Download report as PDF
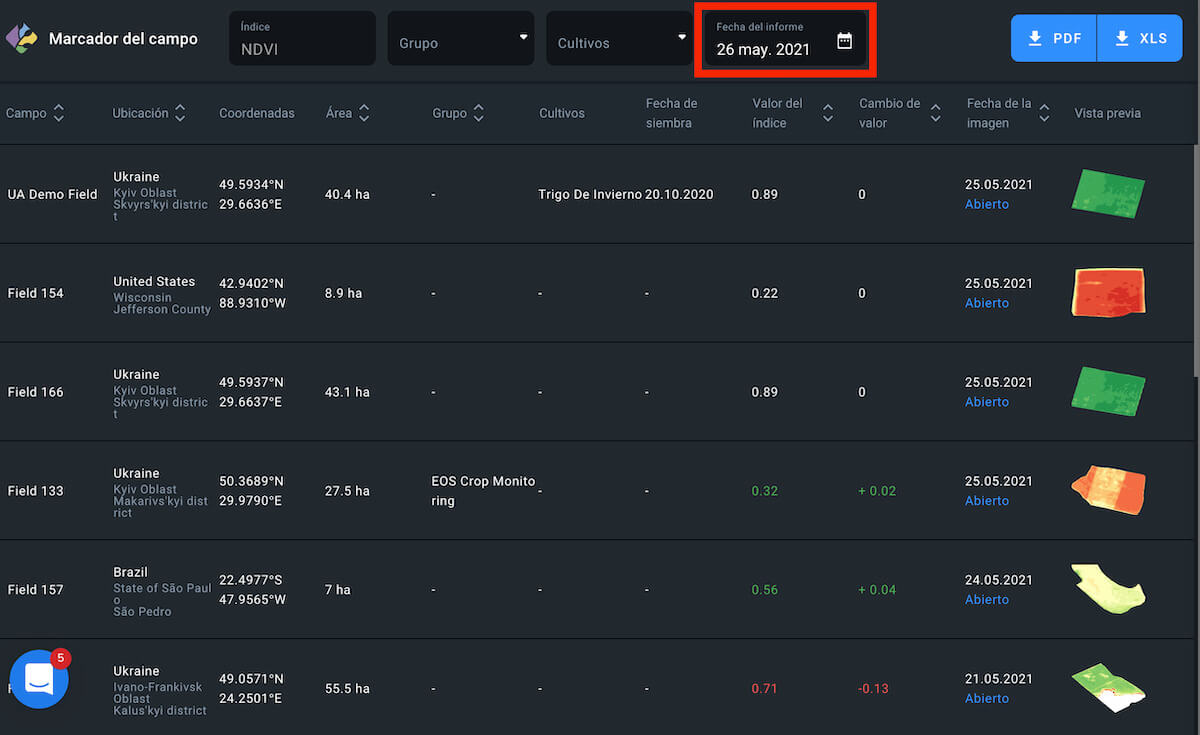The image size is (1200, 735). click(x=1054, y=39)
